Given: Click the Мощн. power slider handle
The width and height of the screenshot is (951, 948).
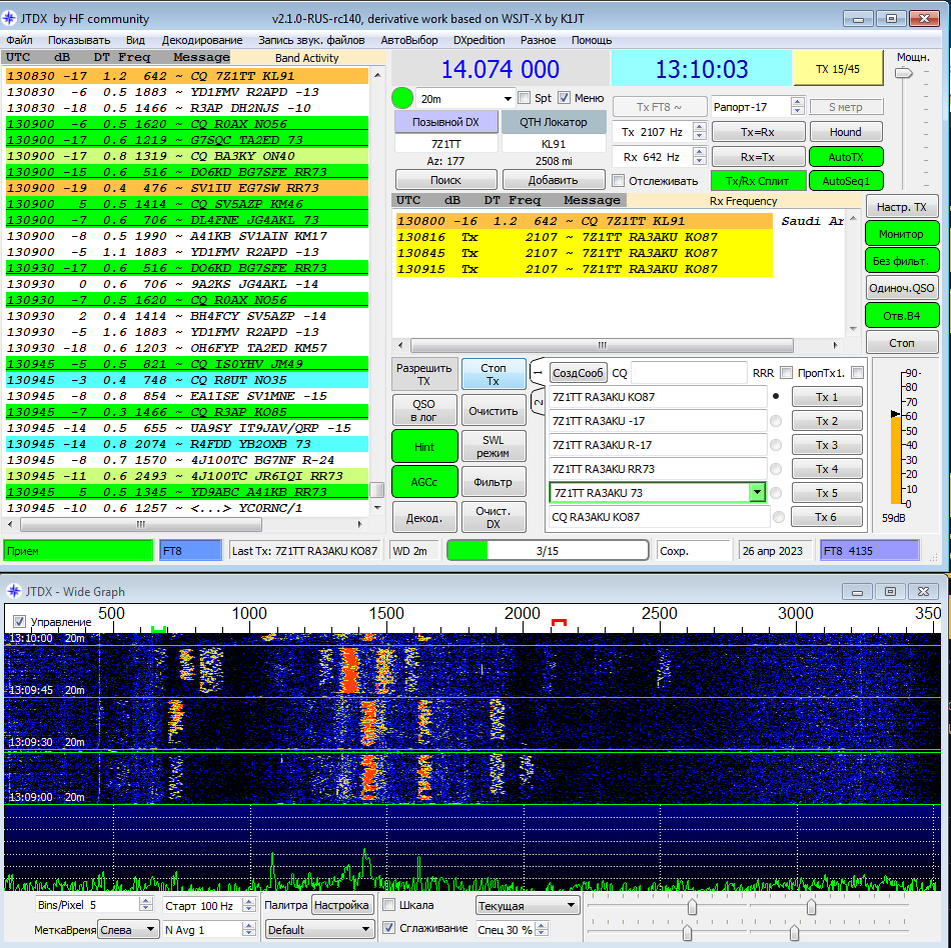Looking at the screenshot, I should coord(904,73).
